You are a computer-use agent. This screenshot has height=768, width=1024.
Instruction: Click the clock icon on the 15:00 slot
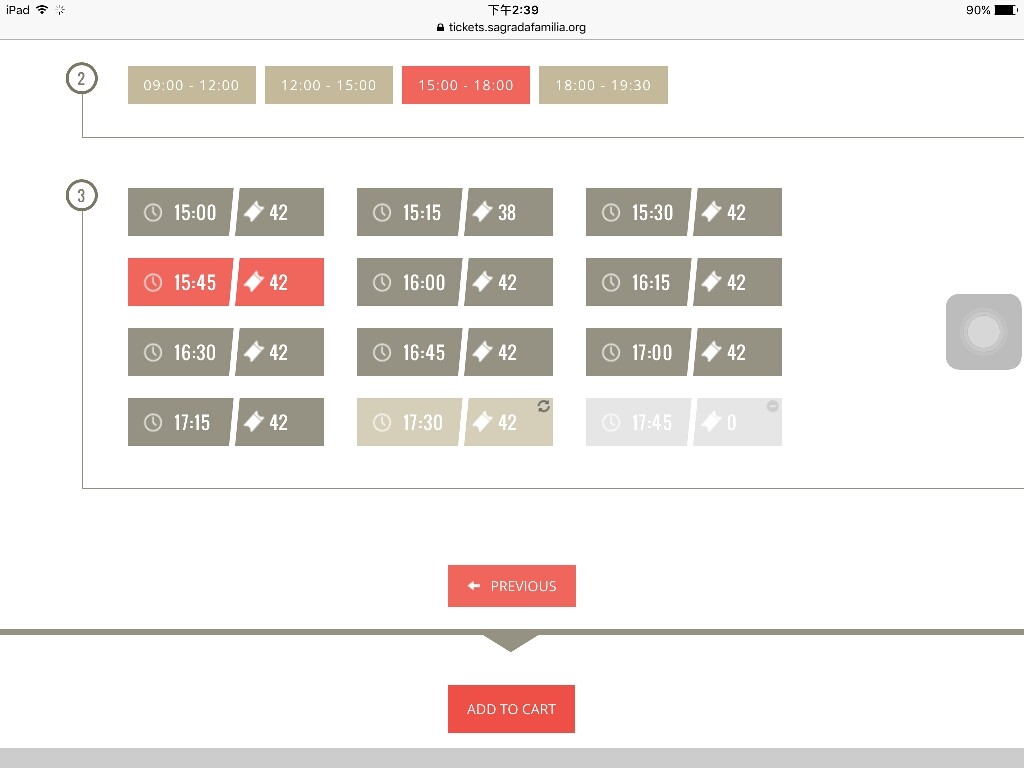pyautogui.click(x=153, y=212)
